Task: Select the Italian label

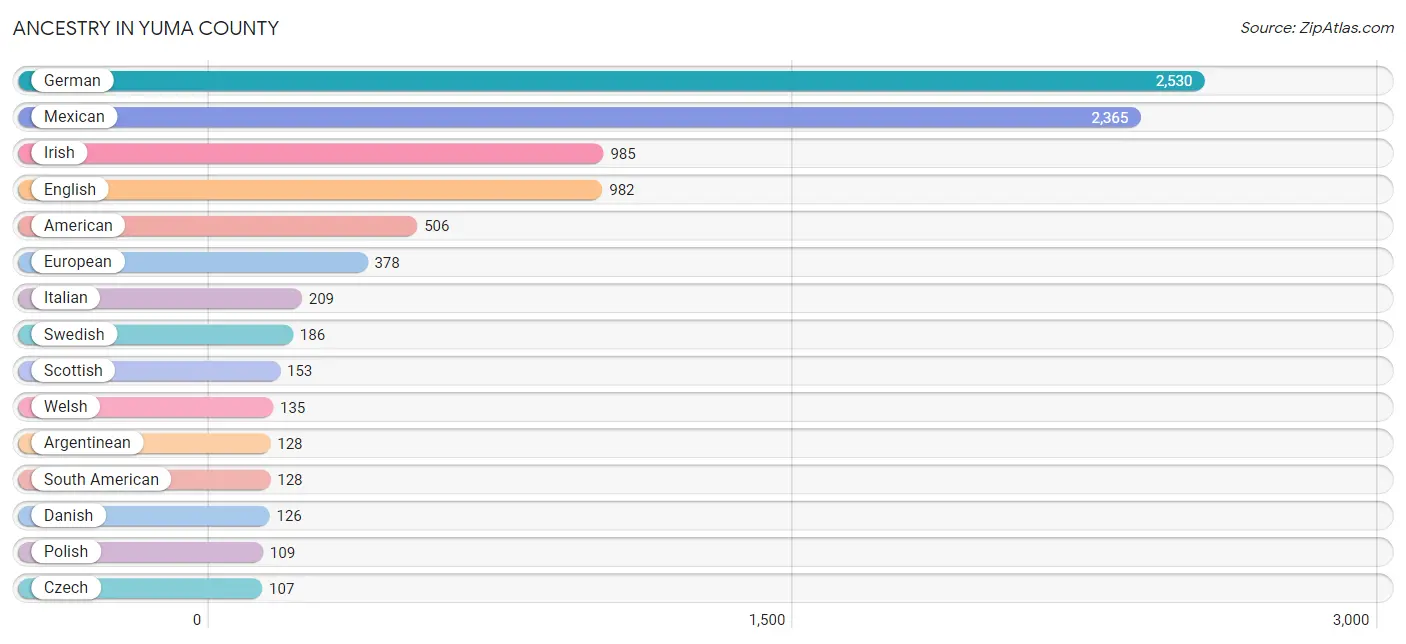Action: click(x=66, y=298)
